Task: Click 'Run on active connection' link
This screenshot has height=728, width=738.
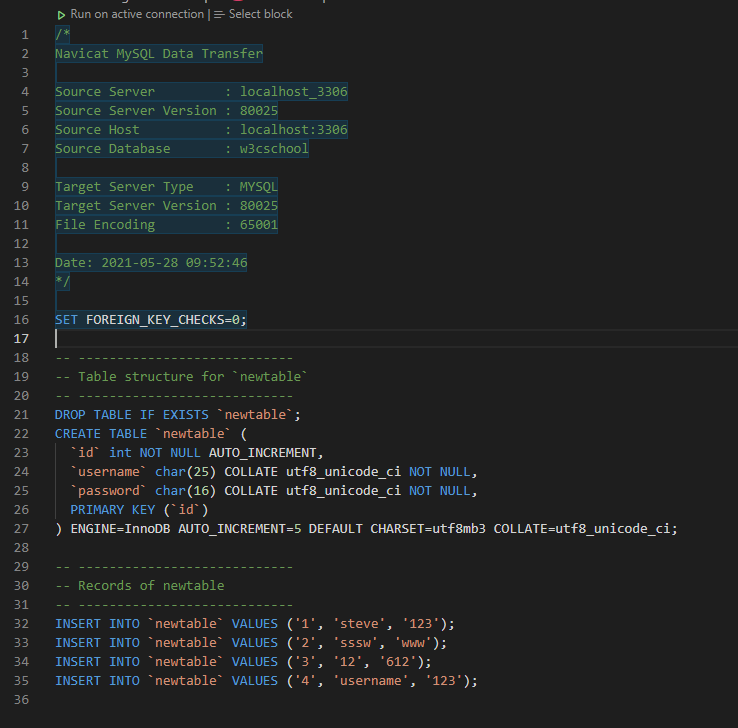Action: pyautogui.click(x=137, y=15)
